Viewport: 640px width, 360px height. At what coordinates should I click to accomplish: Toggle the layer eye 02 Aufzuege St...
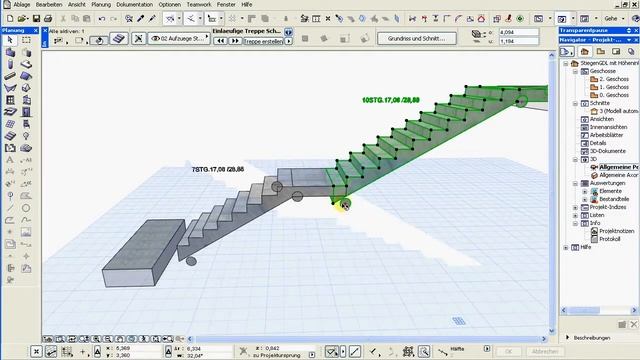[x=155, y=39]
